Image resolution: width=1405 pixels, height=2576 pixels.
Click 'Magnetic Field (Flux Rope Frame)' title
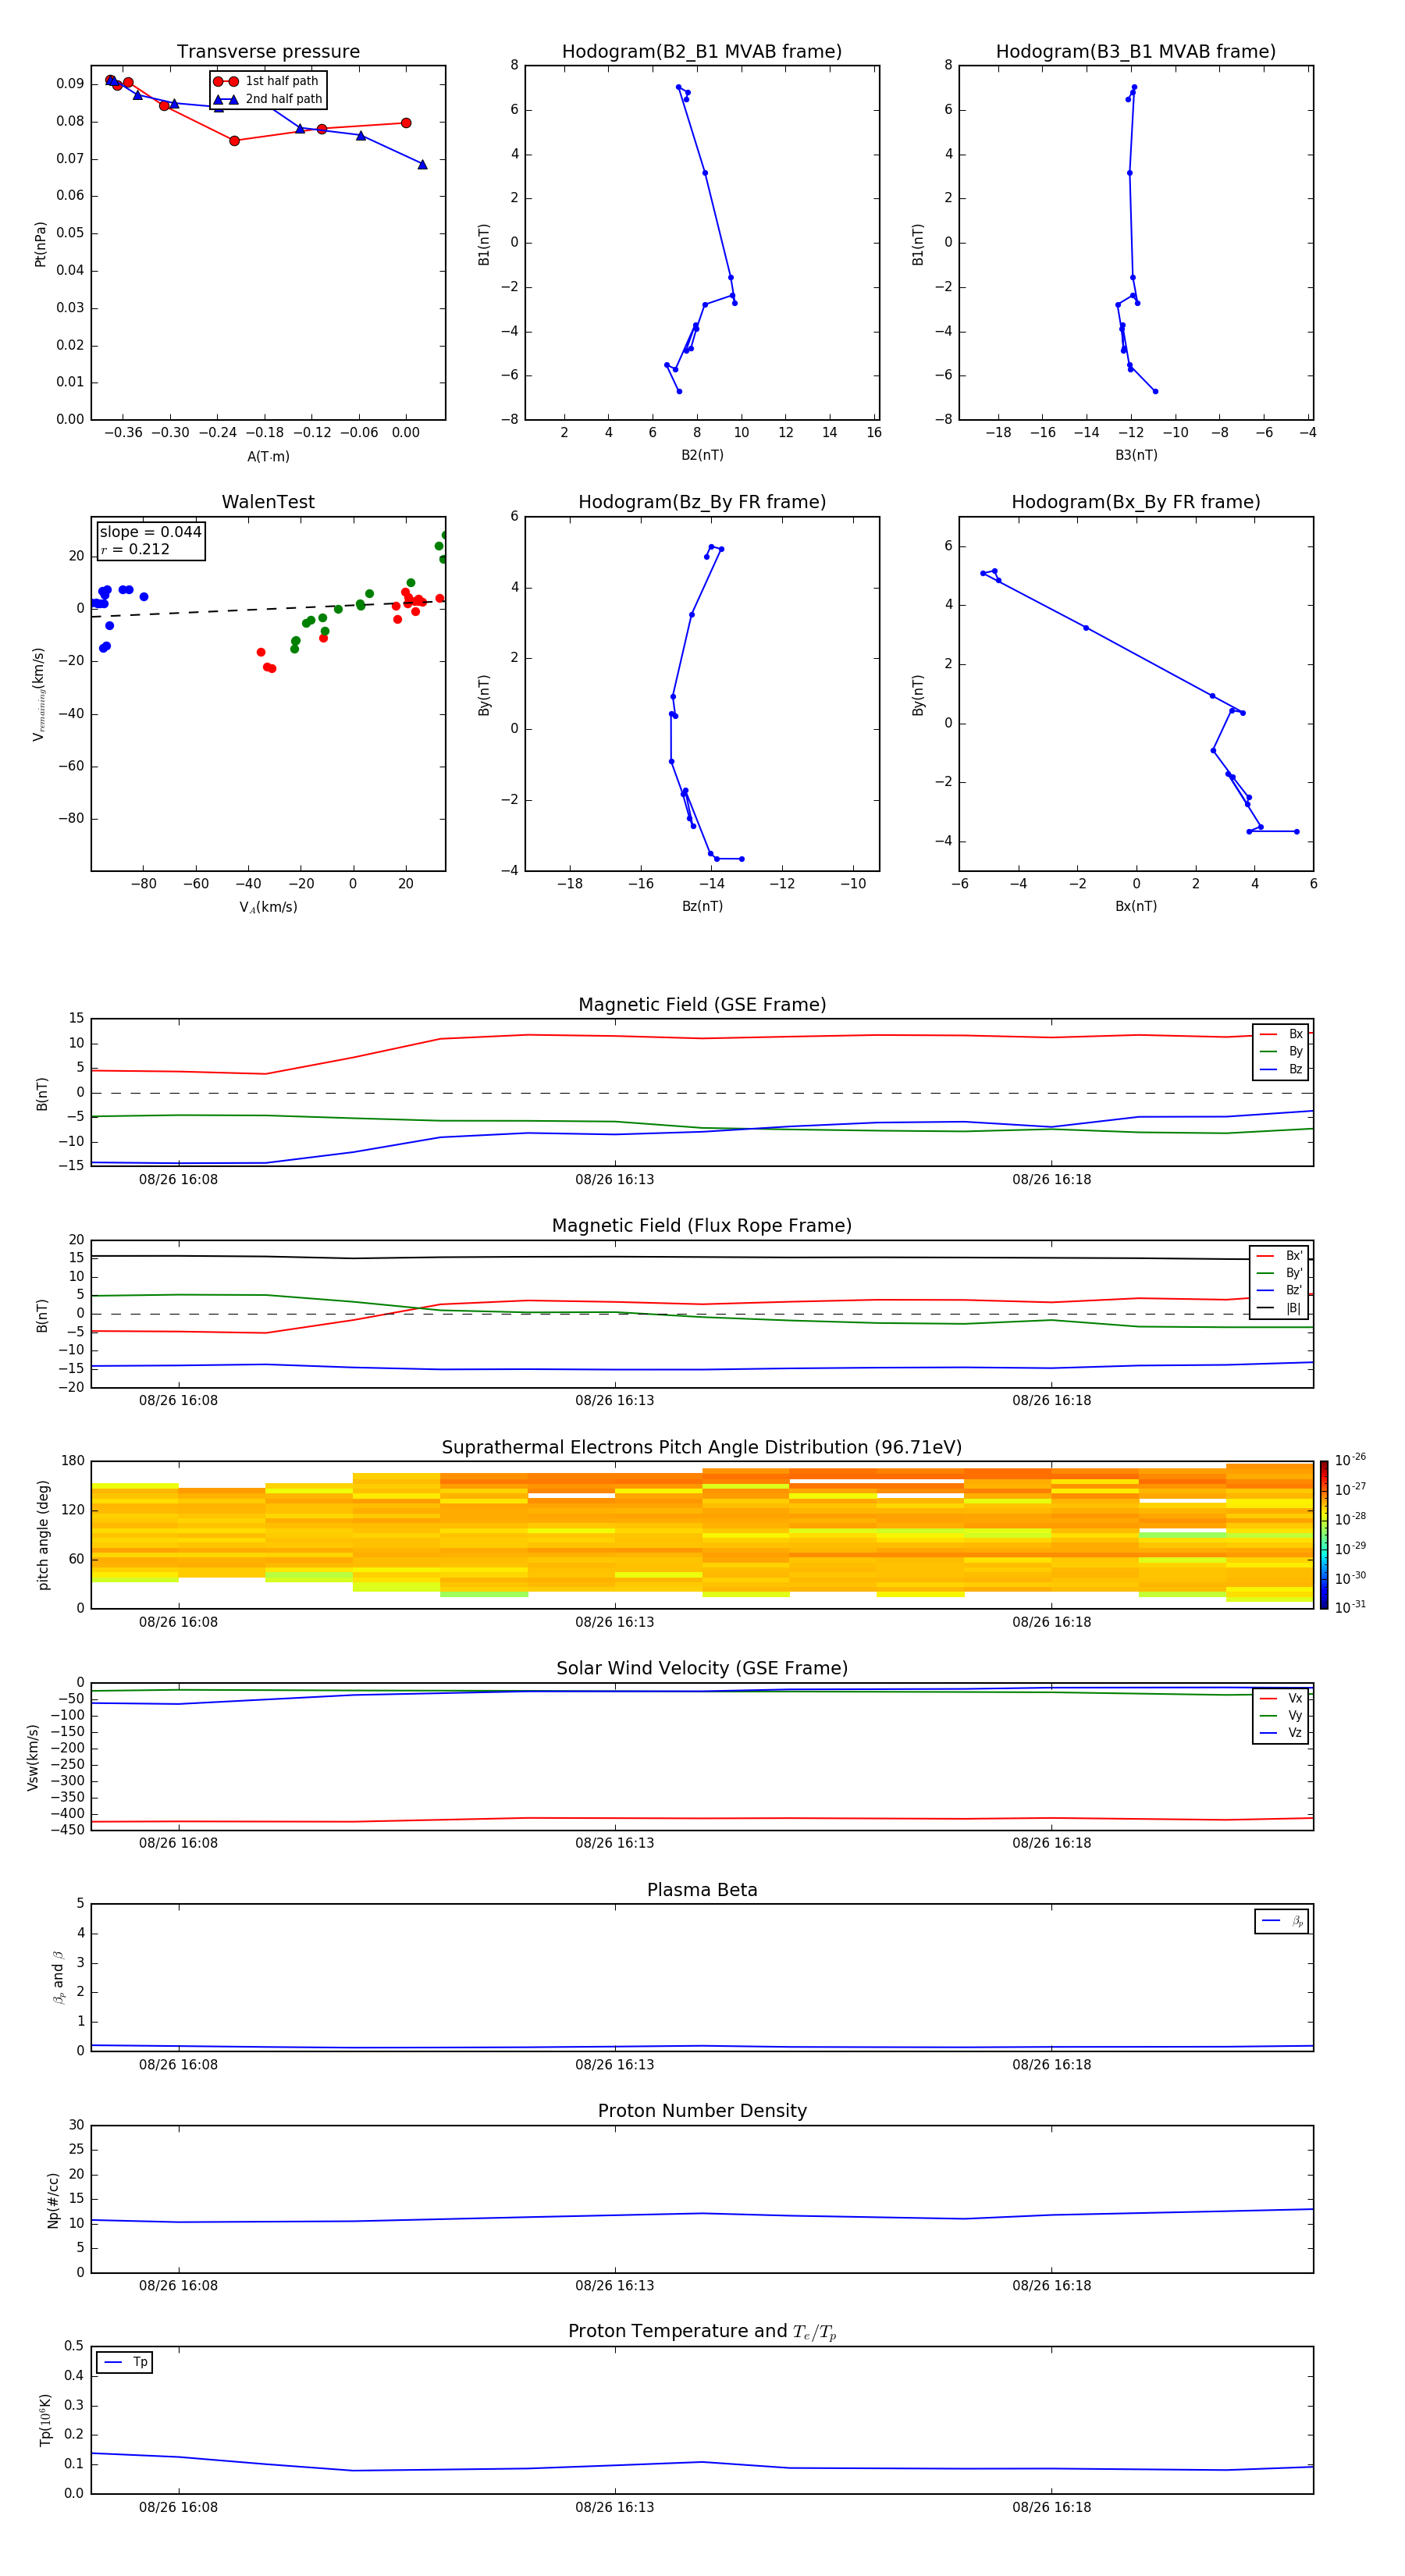click(702, 1226)
